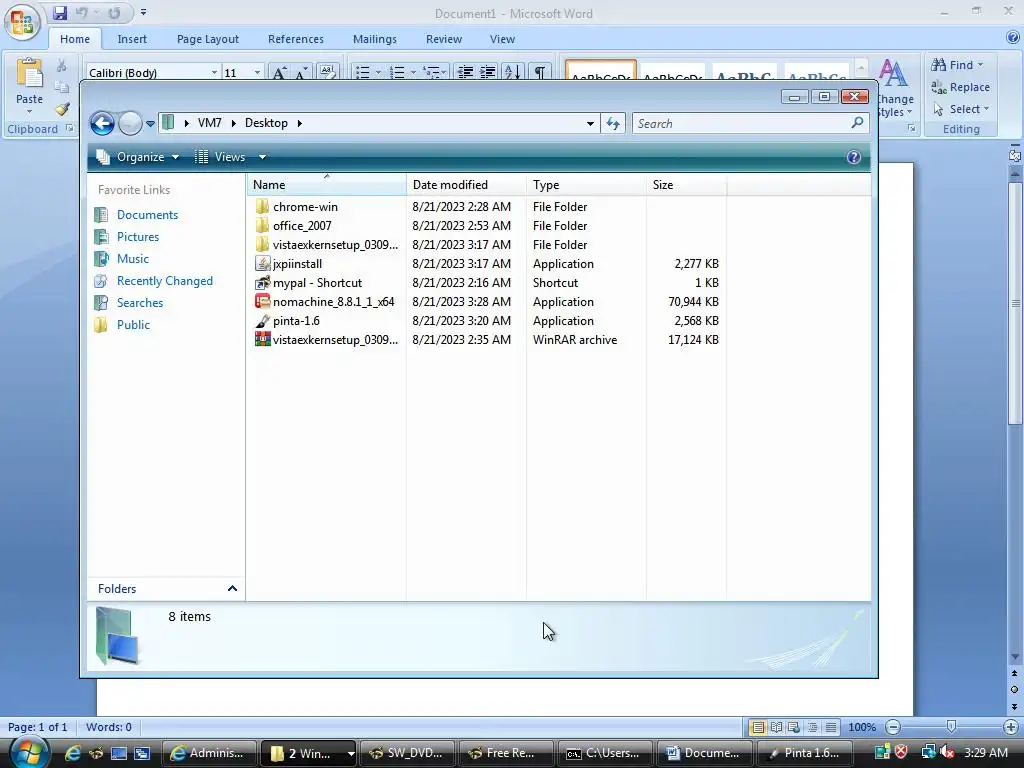Click the Cut scissors icon in Word

(x=61, y=65)
